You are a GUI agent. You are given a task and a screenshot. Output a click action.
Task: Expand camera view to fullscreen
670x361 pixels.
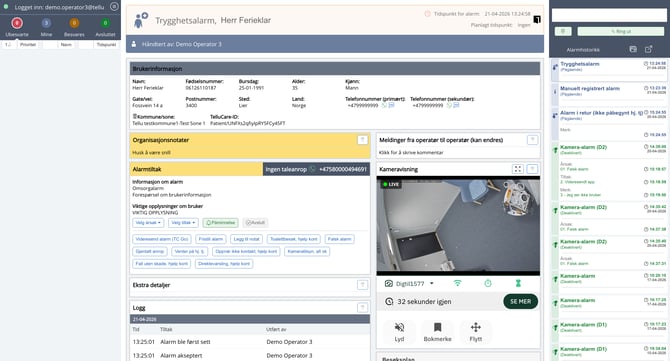[x=517, y=169]
